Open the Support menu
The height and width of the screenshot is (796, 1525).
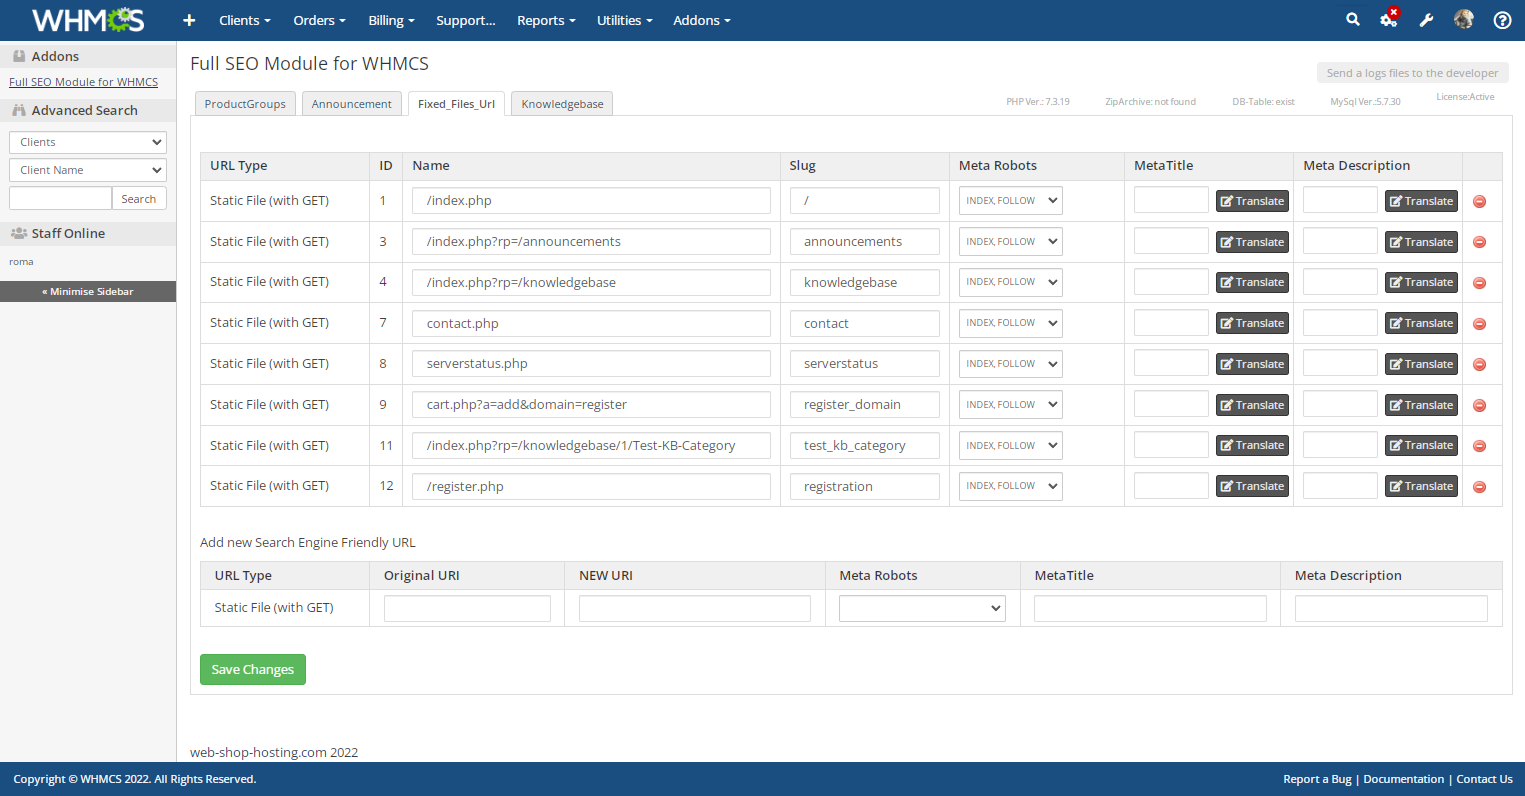click(466, 20)
